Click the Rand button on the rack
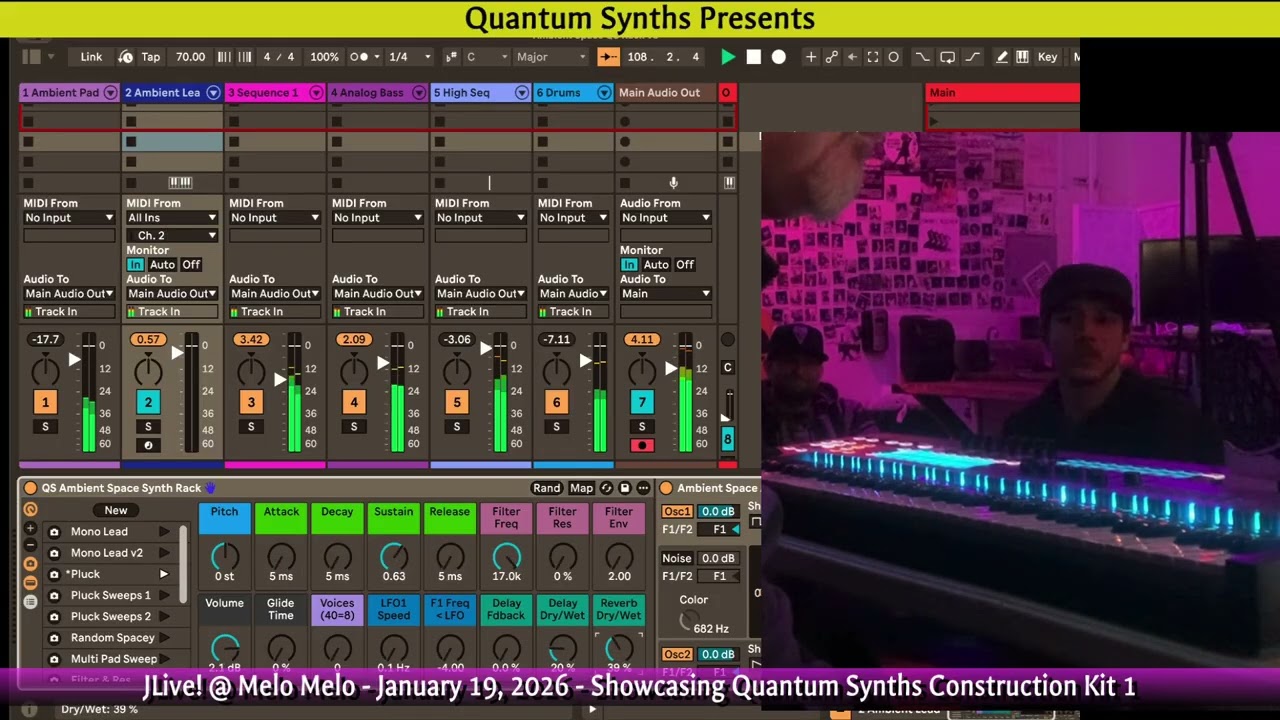 click(x=547, y=488)
